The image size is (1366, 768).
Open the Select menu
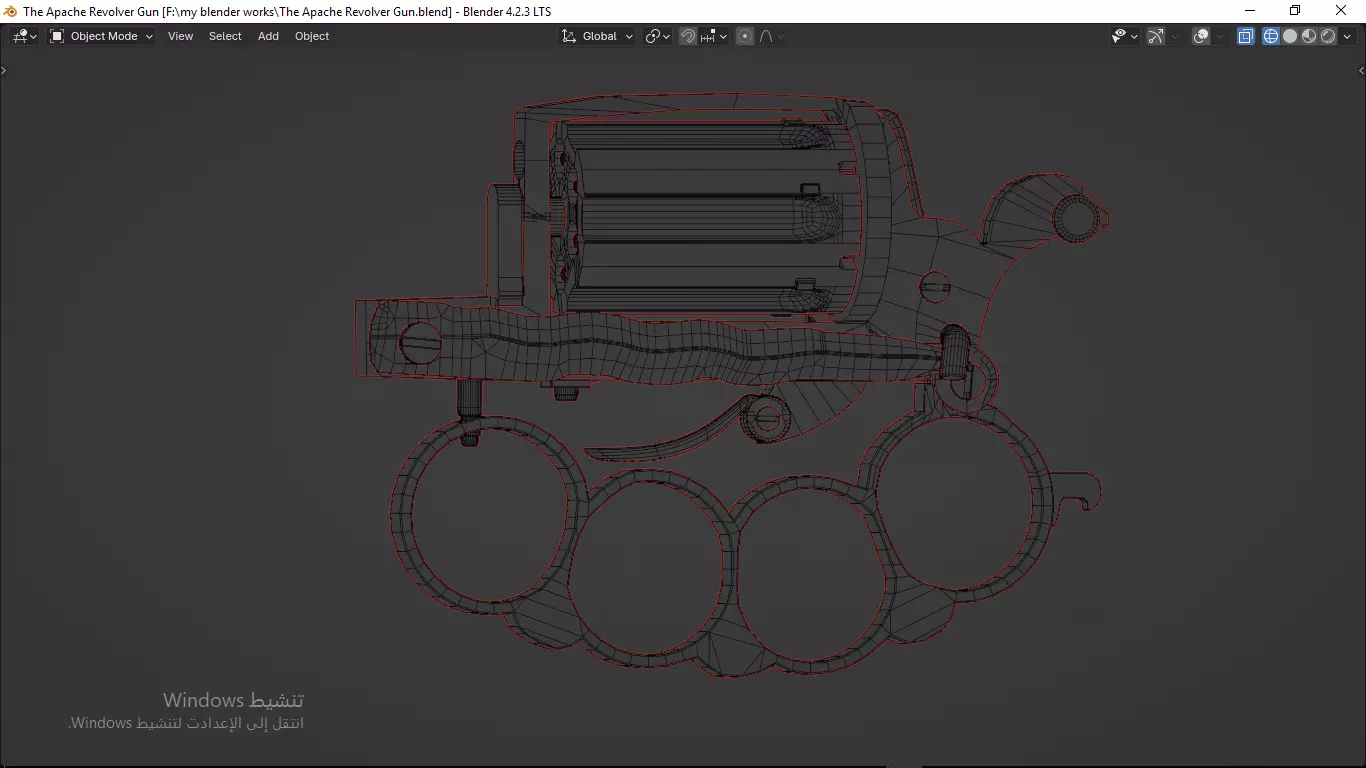[x=225, y=36]
